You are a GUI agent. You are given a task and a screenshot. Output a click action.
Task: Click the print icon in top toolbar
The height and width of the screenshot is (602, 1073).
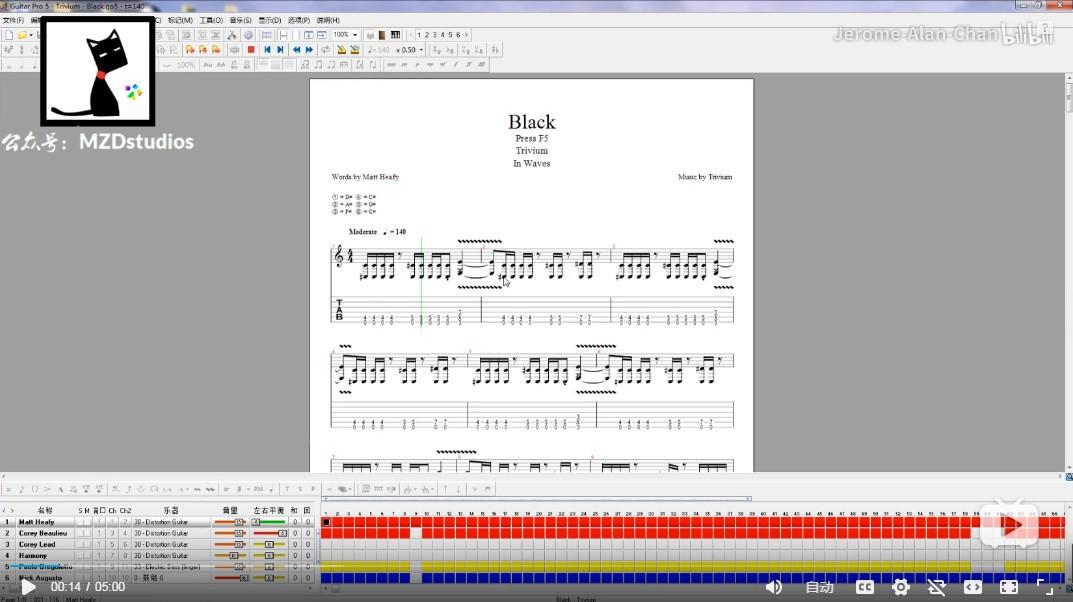click(370, 35)
